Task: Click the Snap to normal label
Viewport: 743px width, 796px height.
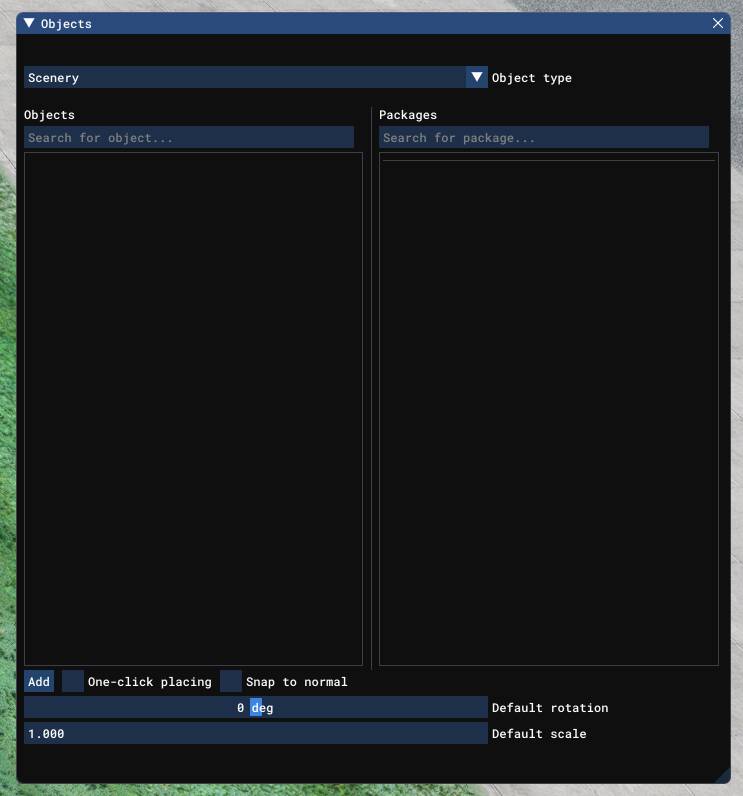Action: click(x=297, y=682)
